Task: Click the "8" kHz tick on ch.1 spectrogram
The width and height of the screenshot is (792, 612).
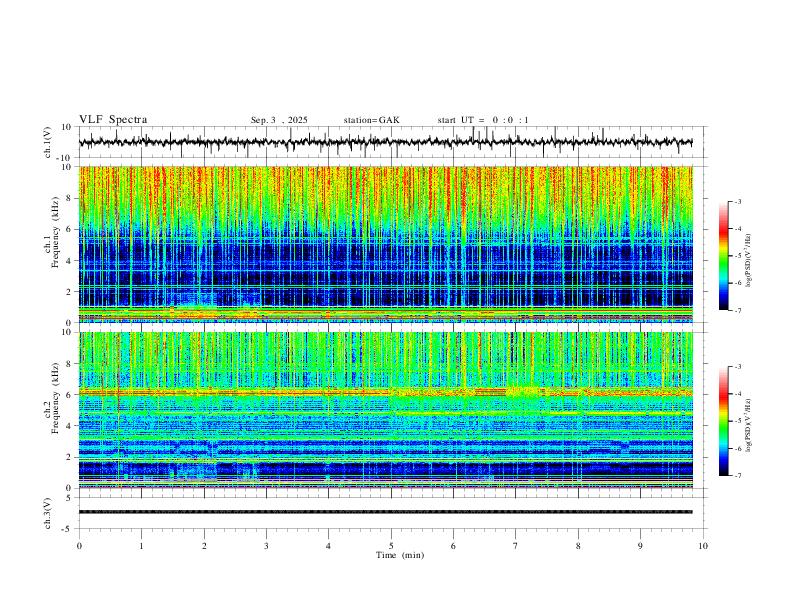Action: point(70,198)
